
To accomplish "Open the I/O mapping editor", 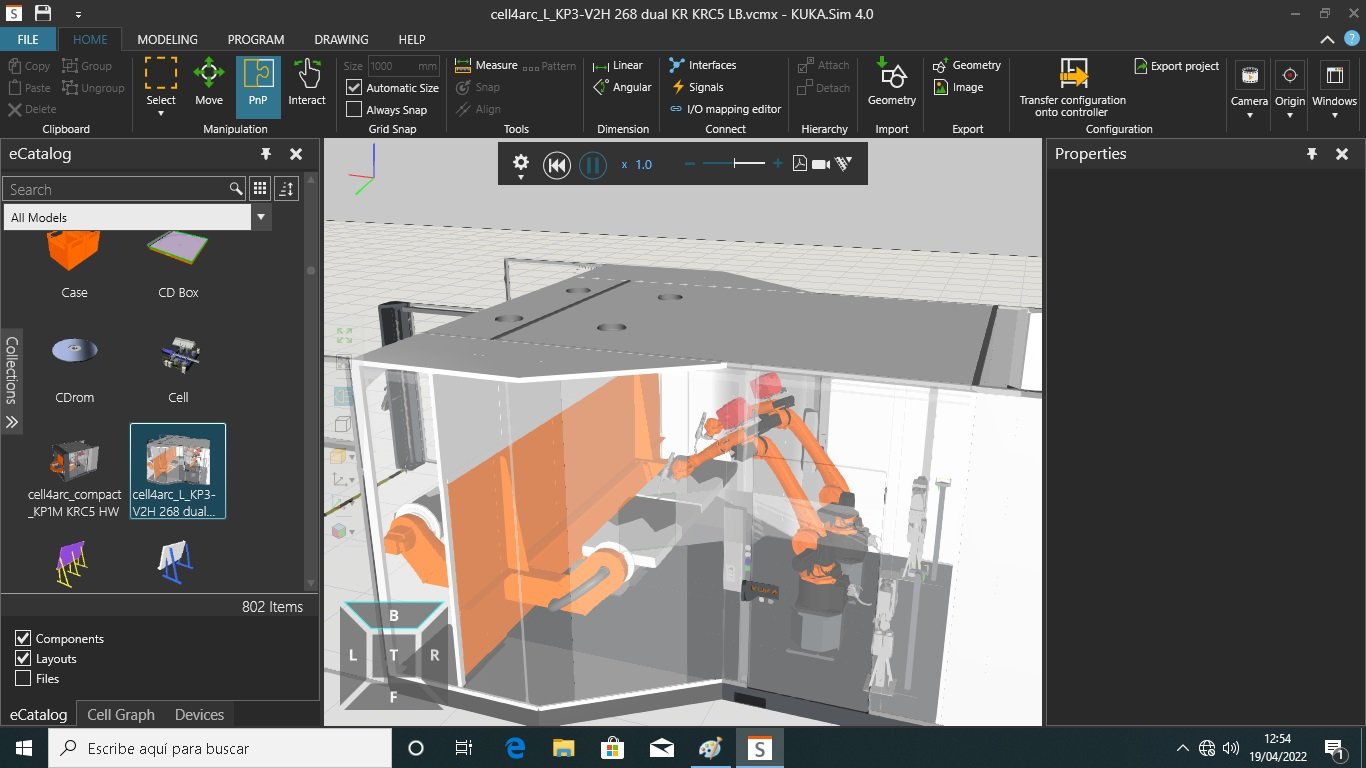I will (725, 109).
